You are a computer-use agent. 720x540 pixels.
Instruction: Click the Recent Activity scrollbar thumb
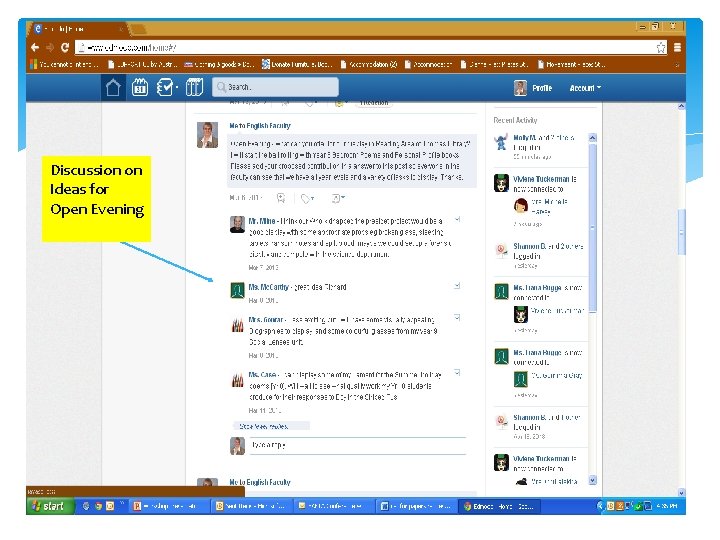[x=592, y=228]
